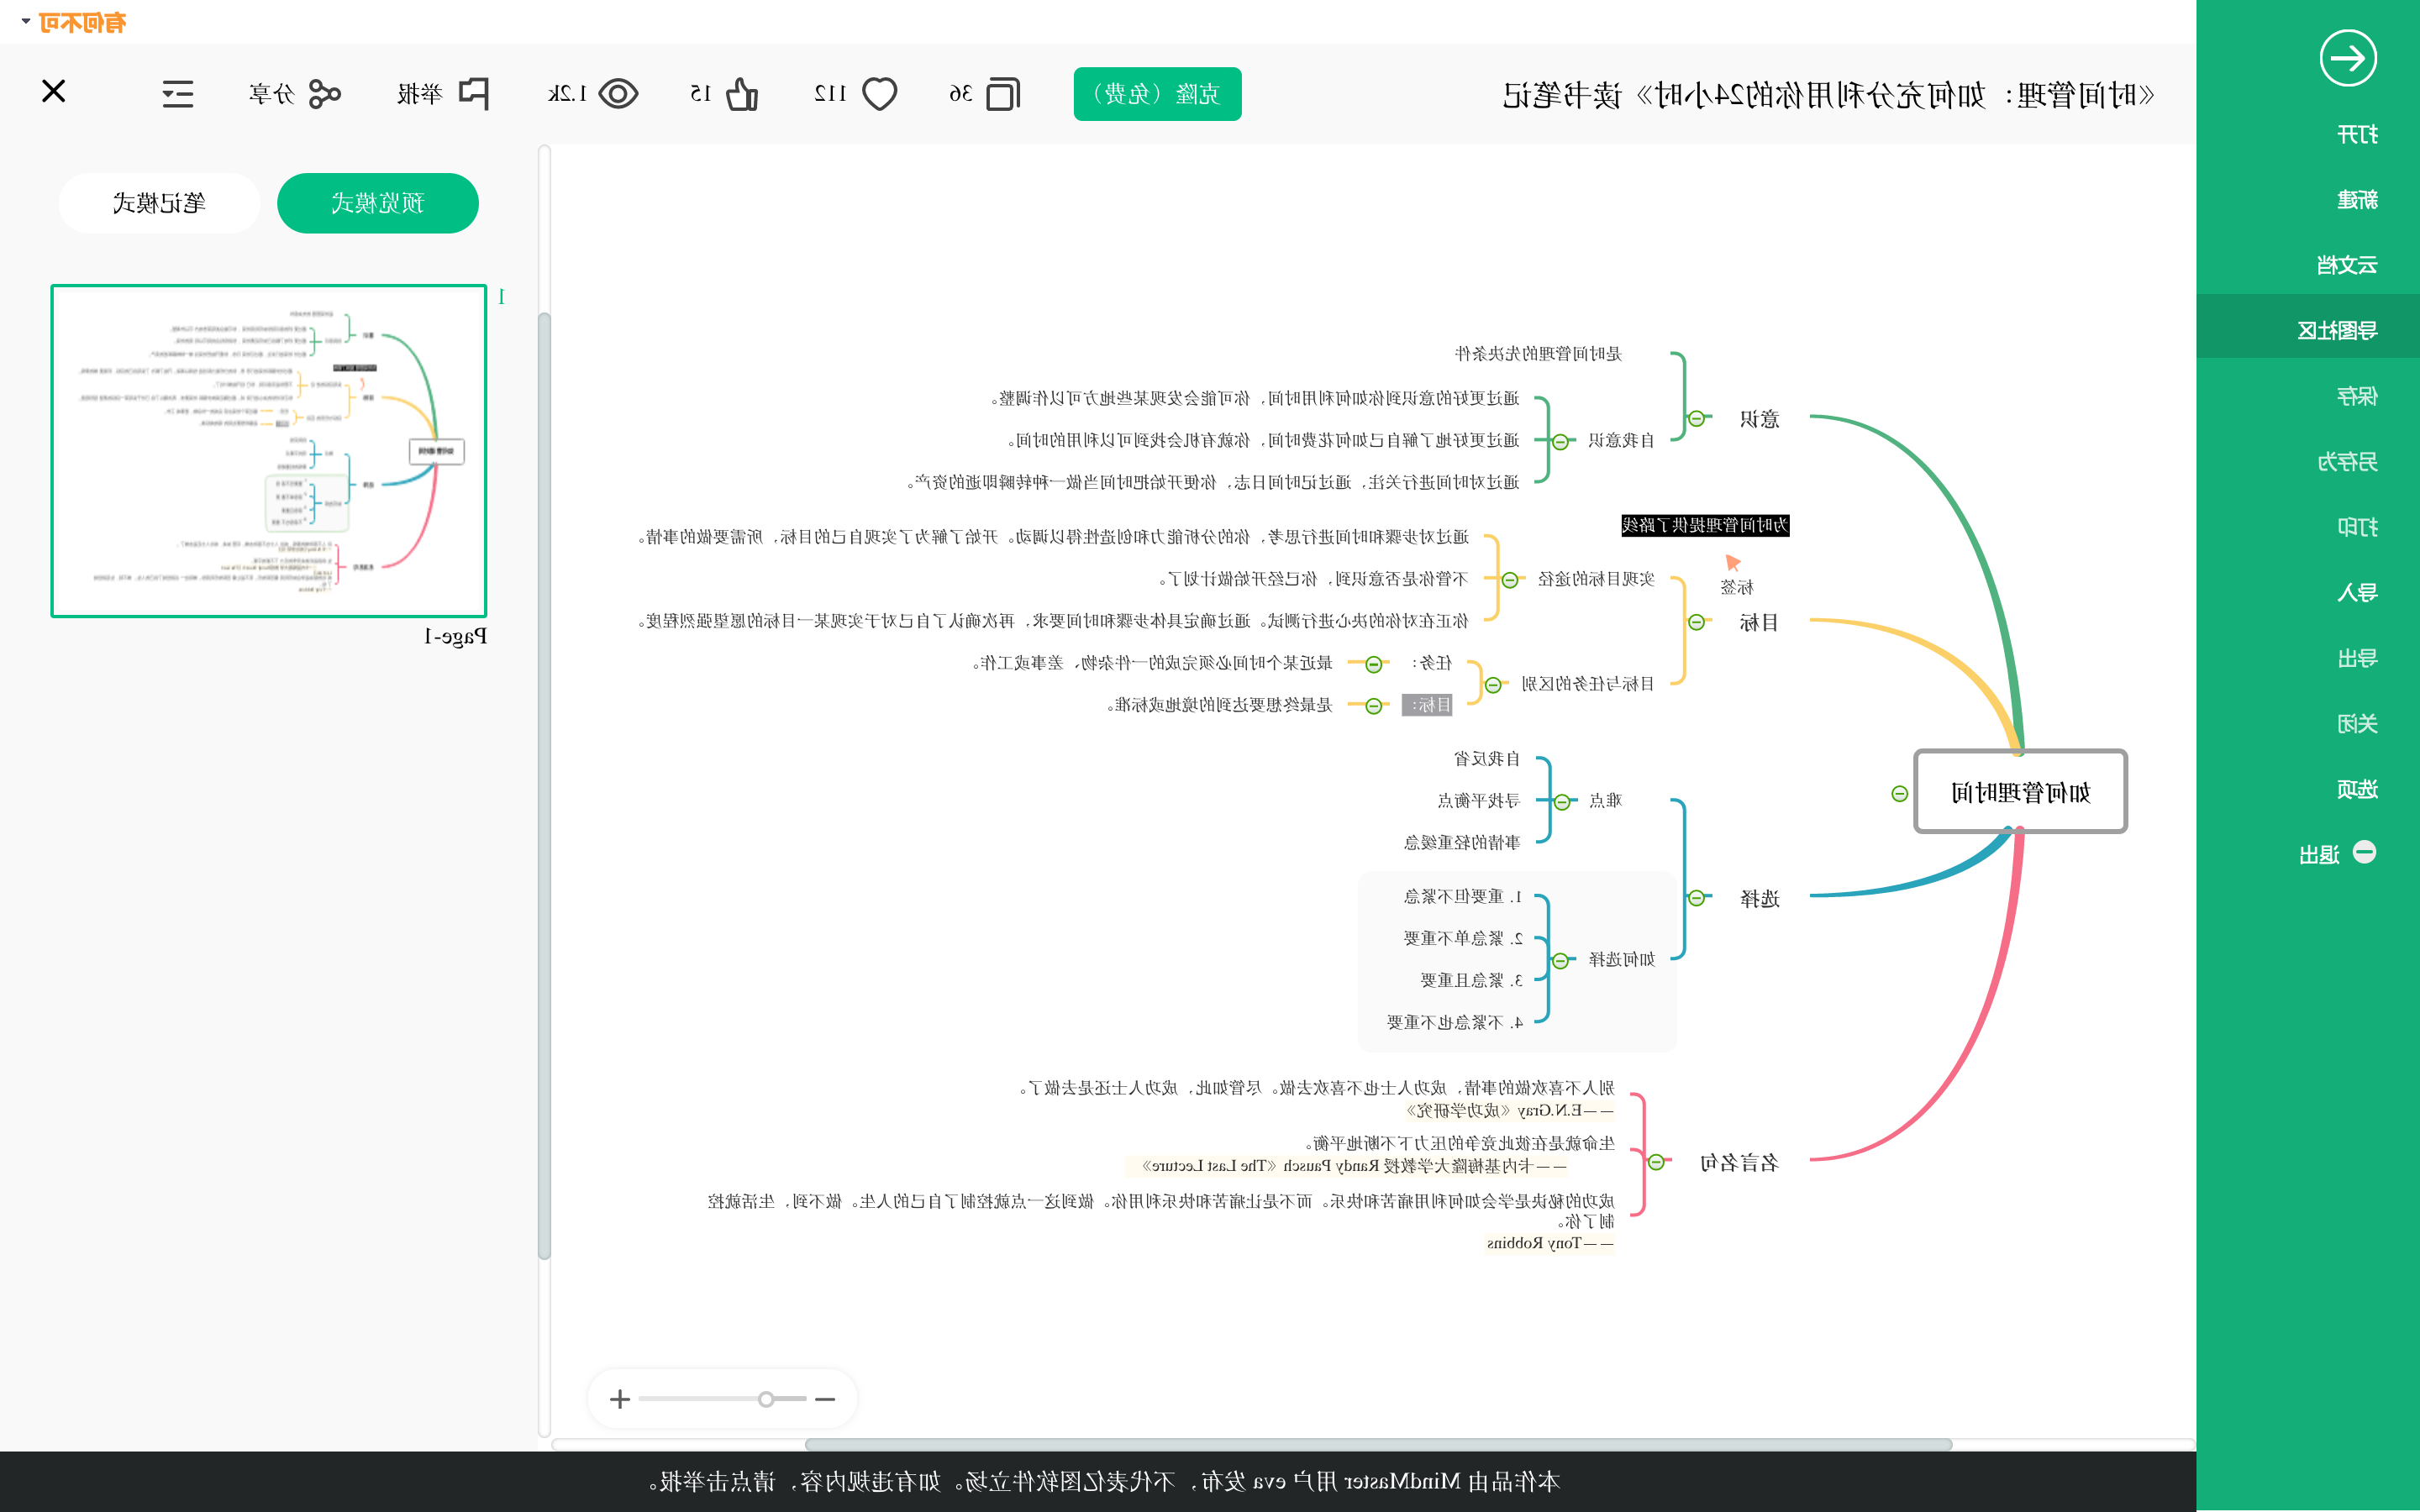This screenshot has width=2420, height=1512.
Task: Select node 1. 重要但不紧急
Action: 1462,896
